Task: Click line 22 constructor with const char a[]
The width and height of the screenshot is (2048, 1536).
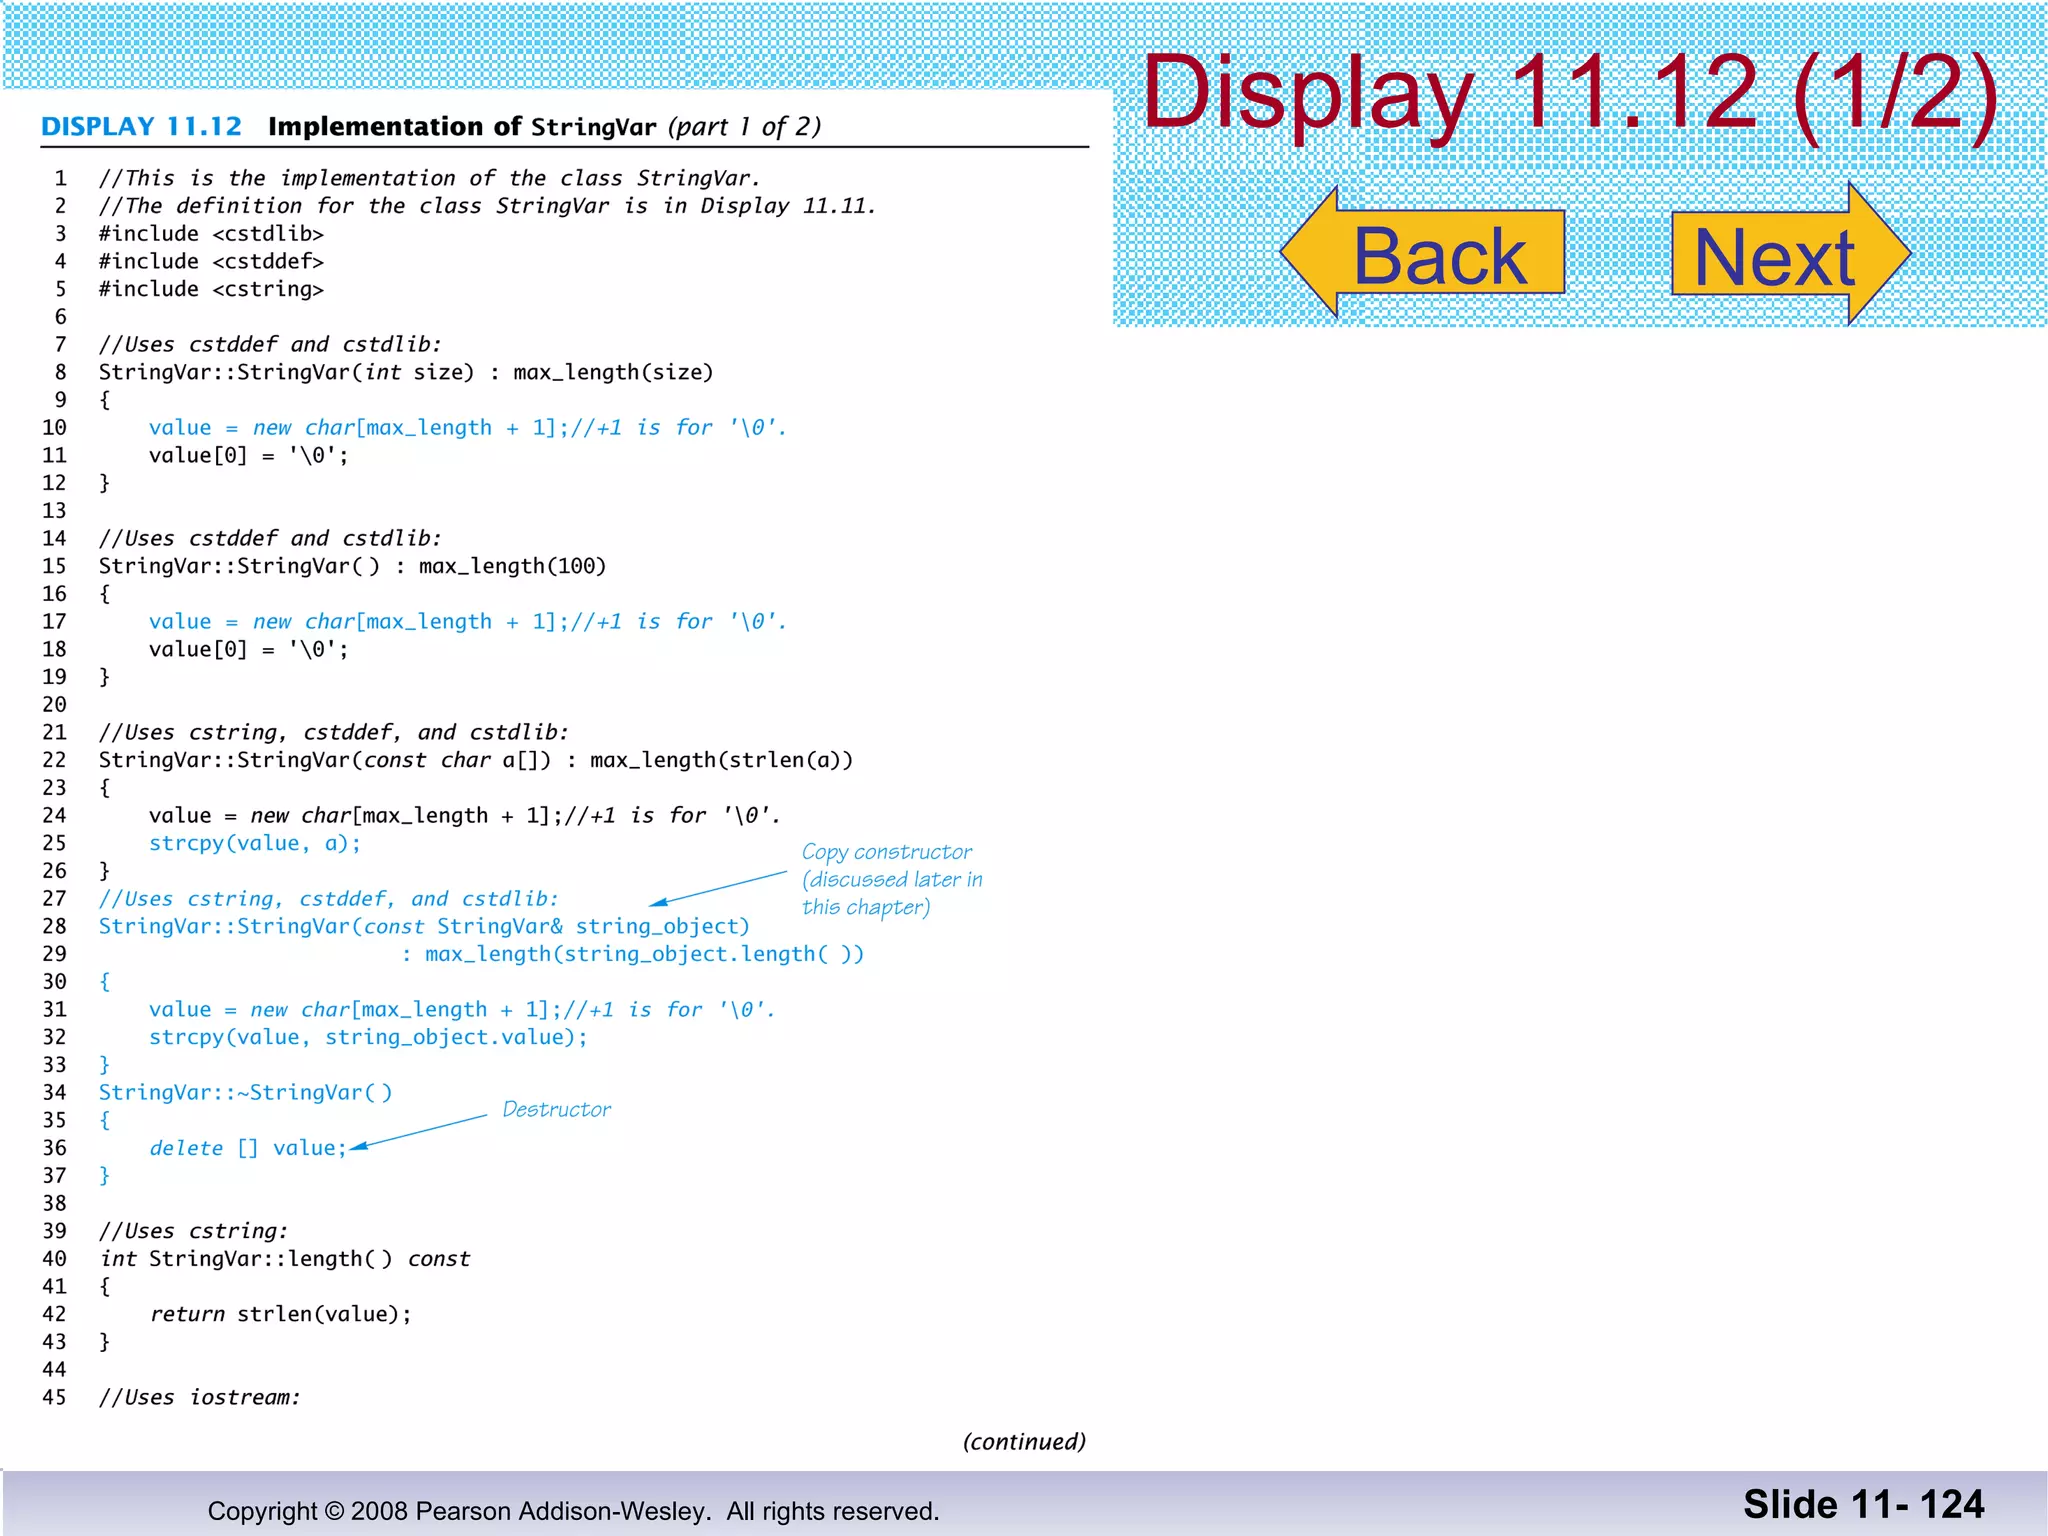Action: click(476, 761)
